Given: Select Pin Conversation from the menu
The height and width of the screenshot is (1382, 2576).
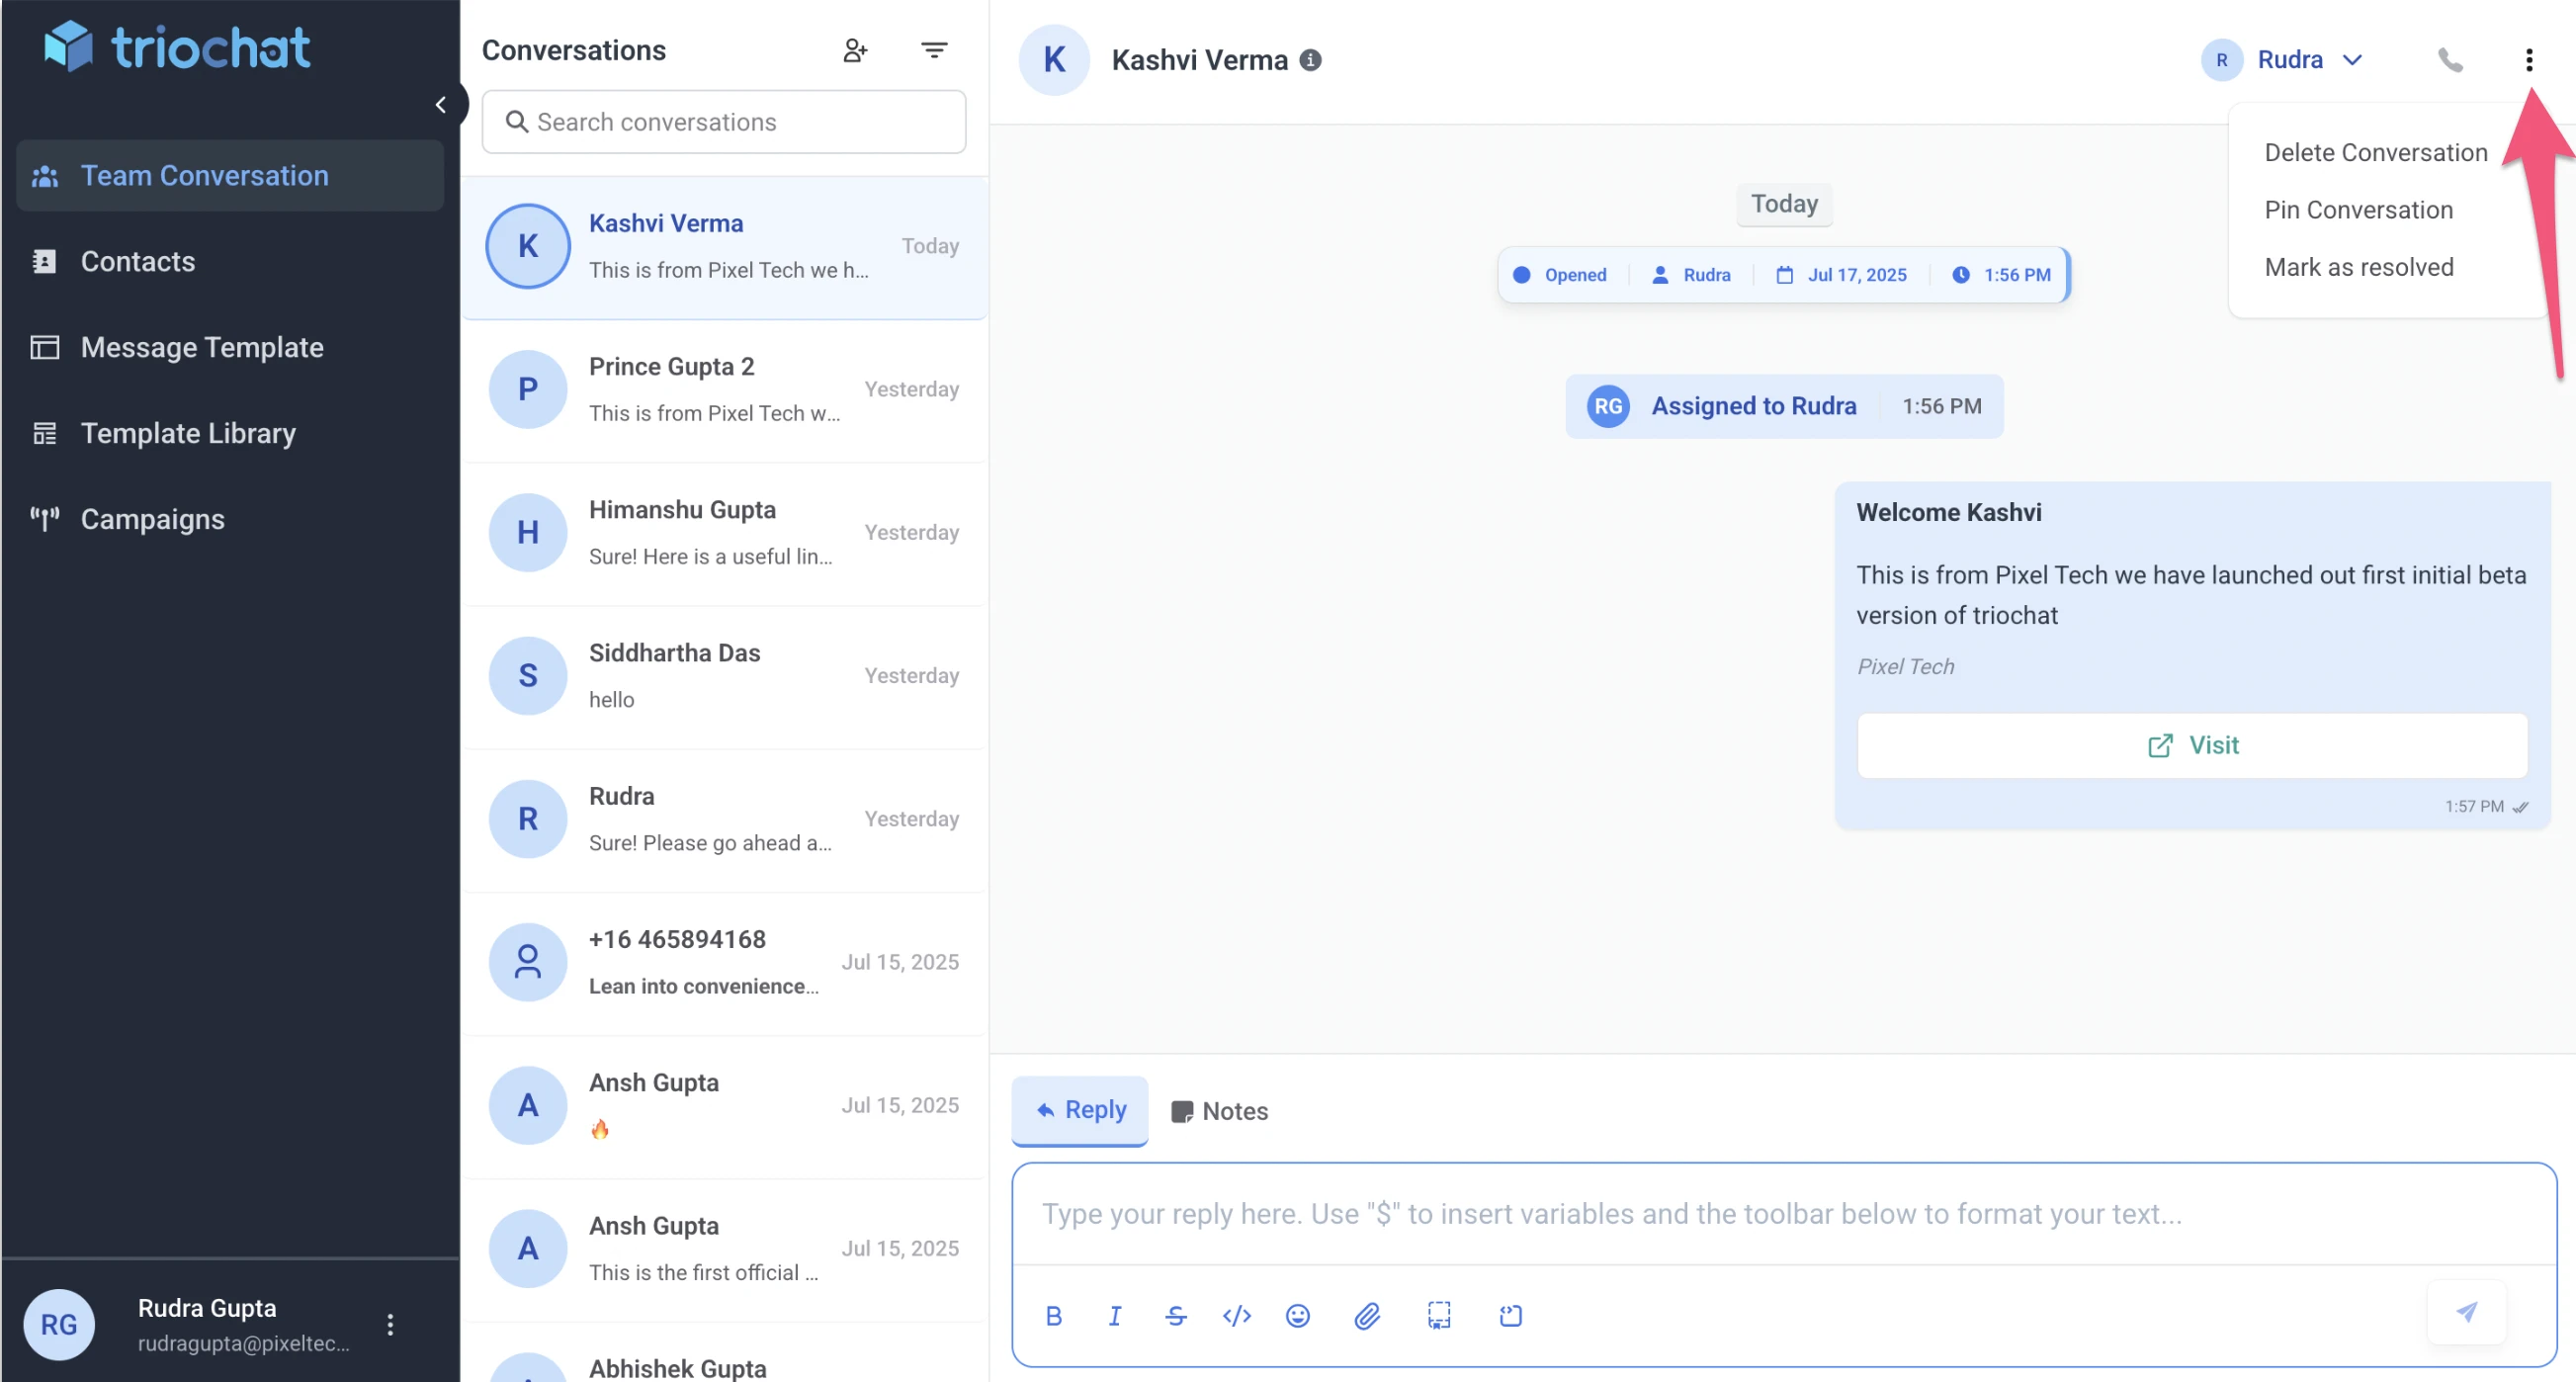Looking at the screenshot, I should coord(2358,209).
